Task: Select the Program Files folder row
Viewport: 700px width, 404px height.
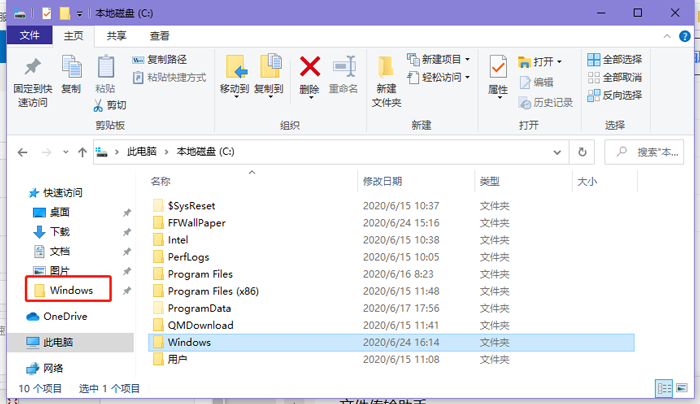Action: [x=391, y=274]
